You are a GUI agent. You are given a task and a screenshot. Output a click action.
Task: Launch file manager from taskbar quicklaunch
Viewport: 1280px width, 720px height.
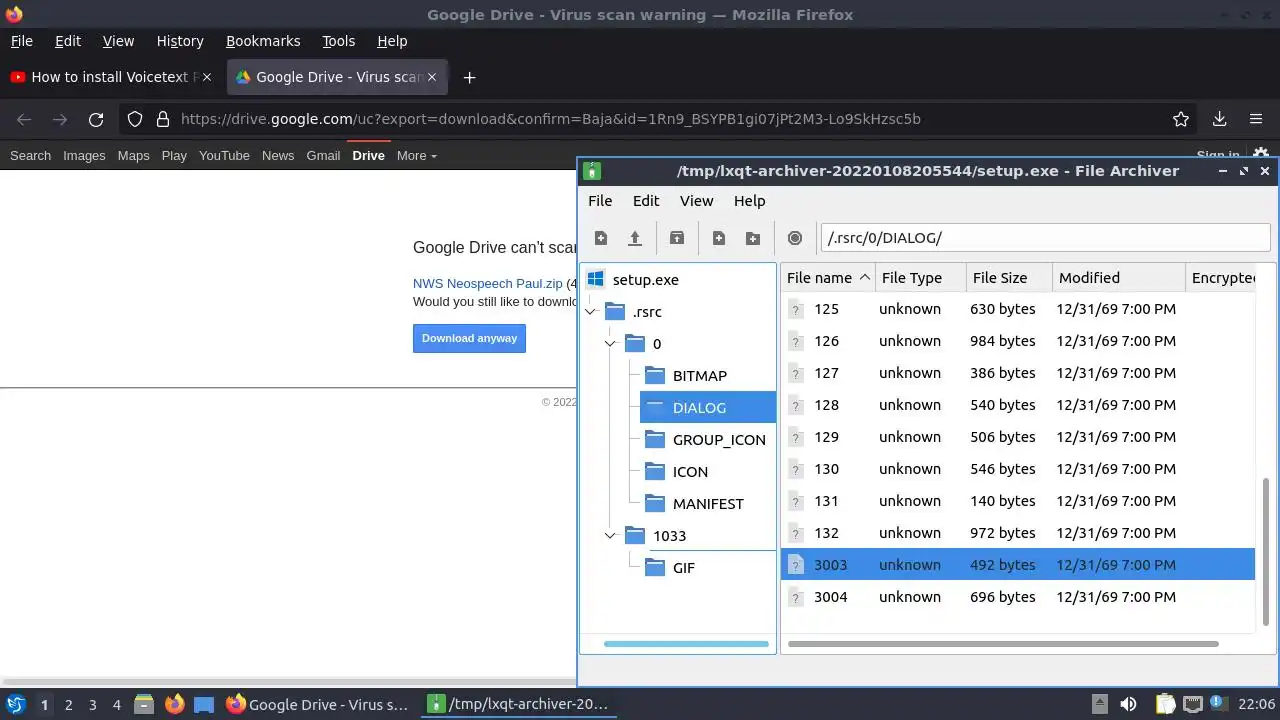(x=144, y=704)
